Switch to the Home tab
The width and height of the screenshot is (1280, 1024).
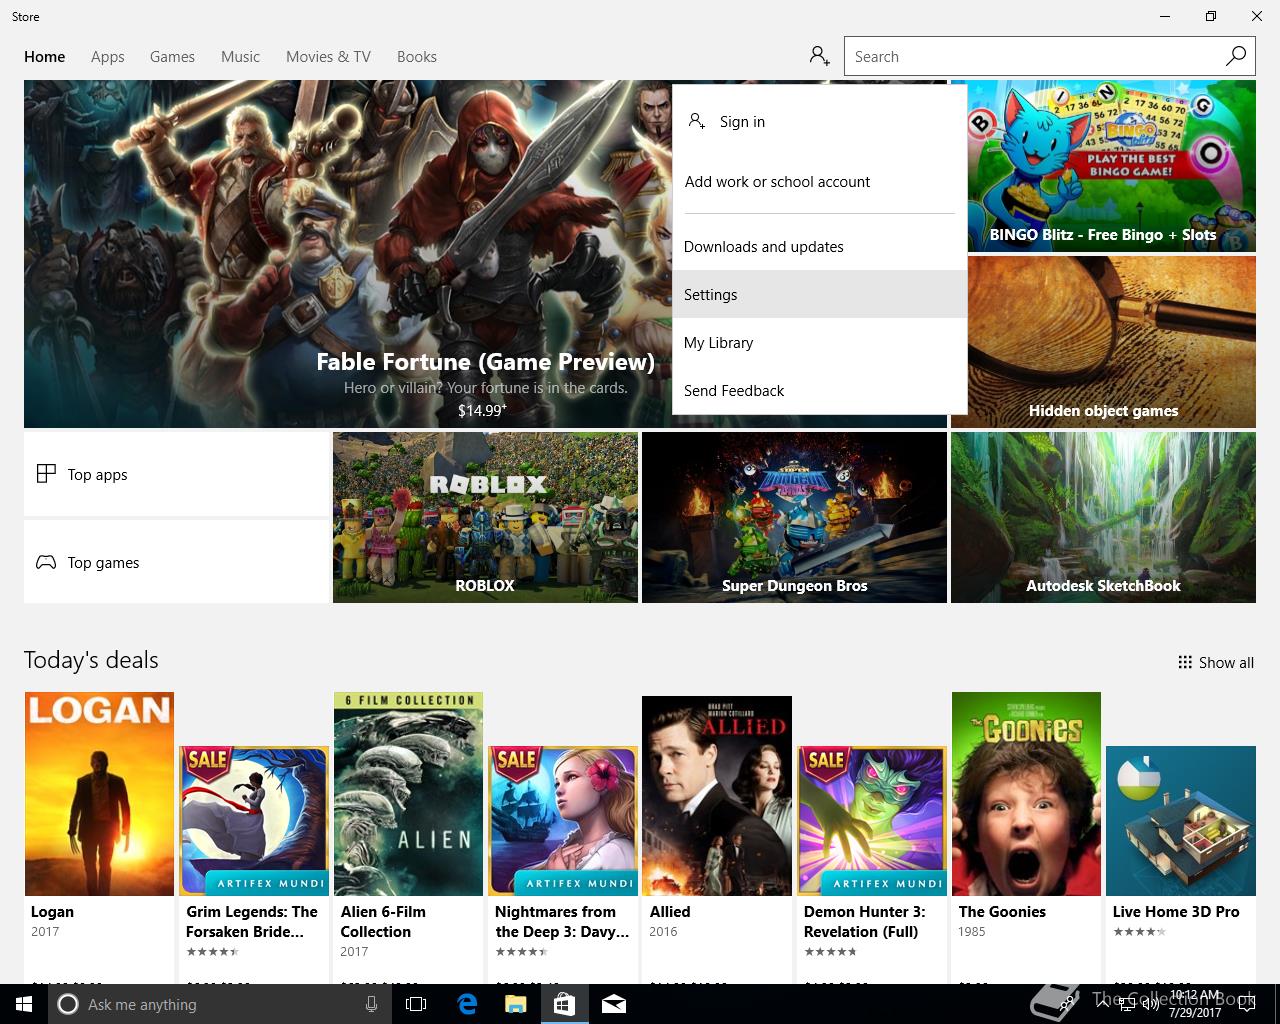coord(45,57)
